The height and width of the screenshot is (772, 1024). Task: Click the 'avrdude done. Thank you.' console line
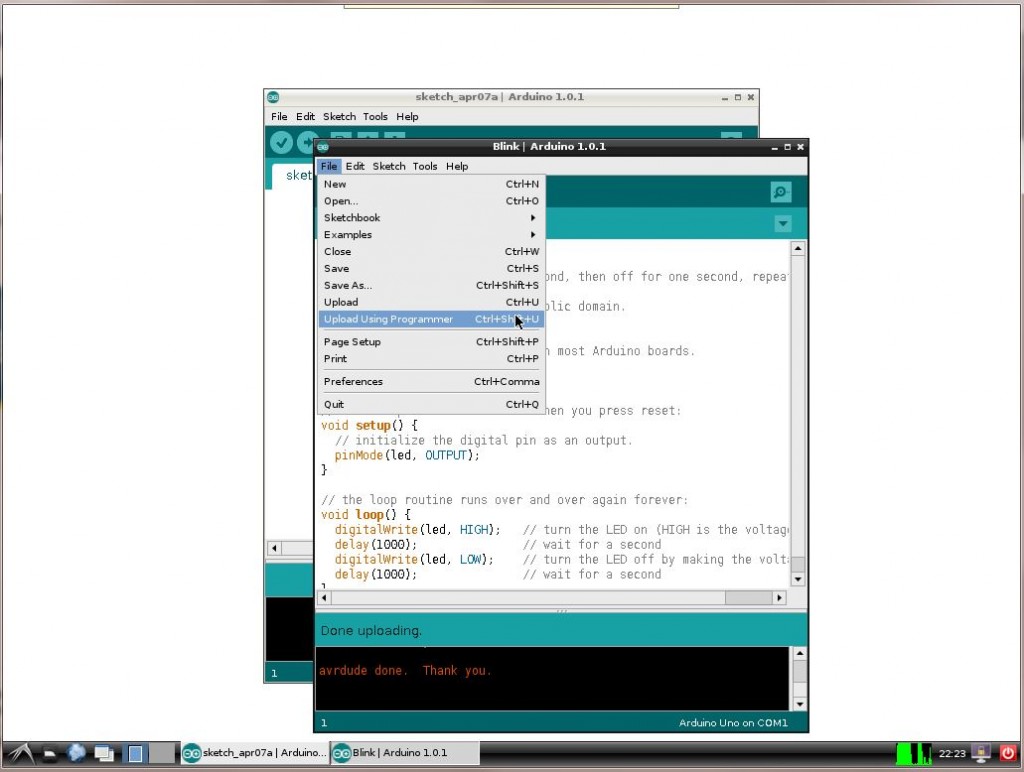click(405, 671)
